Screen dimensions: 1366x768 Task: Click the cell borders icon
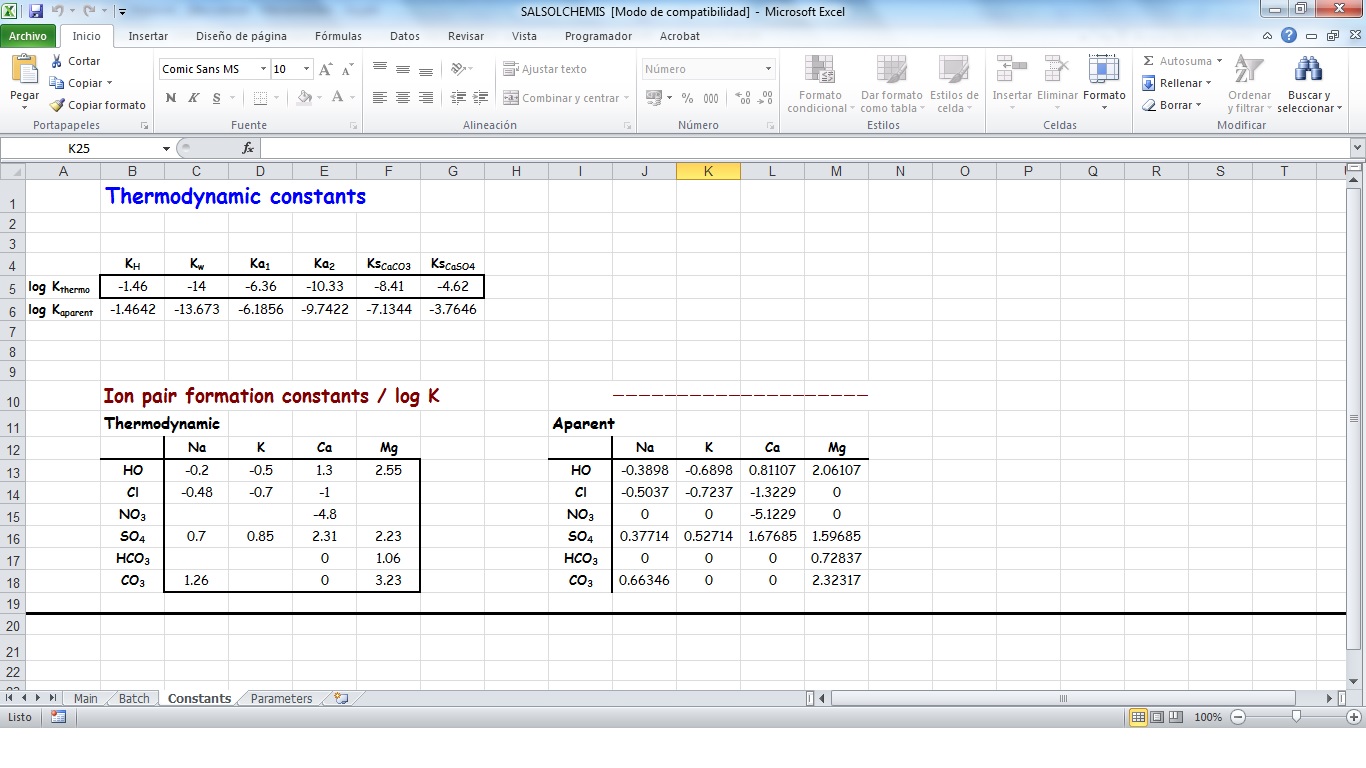260,98
